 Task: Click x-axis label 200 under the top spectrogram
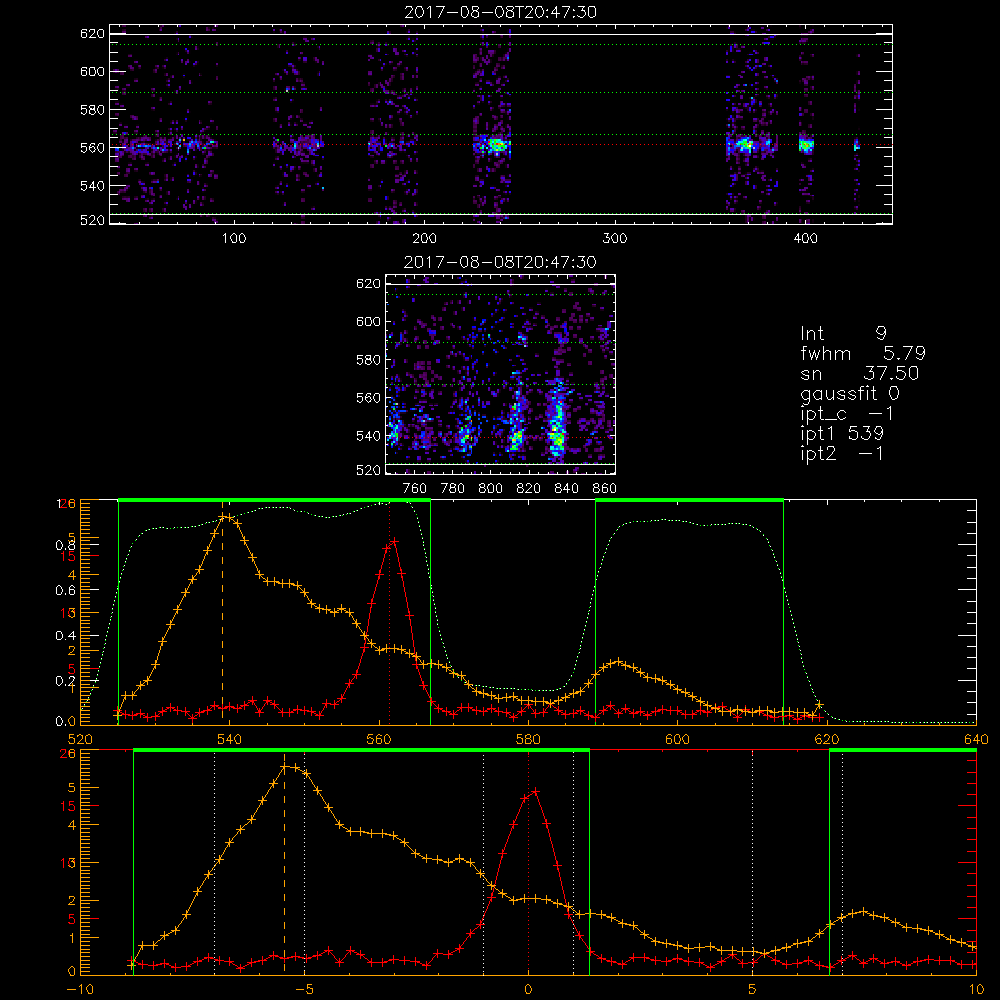pos(424,239)
